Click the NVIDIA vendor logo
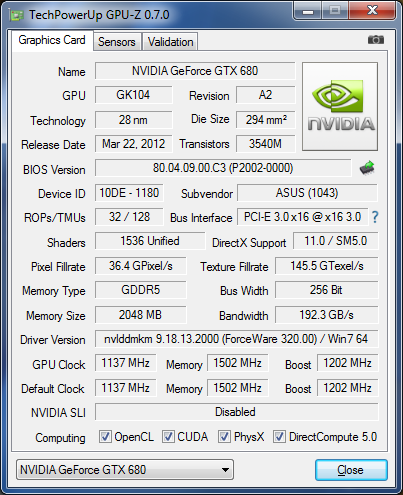Viewport: 403px width, 495px height. [x=340, y=106]
